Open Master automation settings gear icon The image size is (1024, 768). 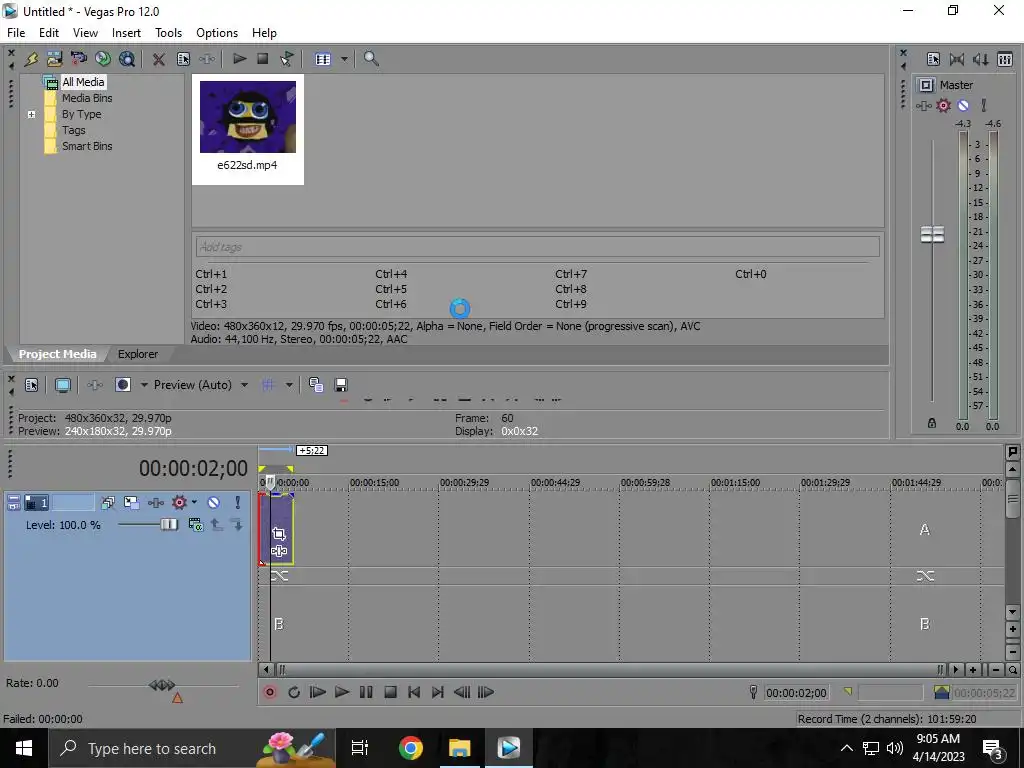944,105
